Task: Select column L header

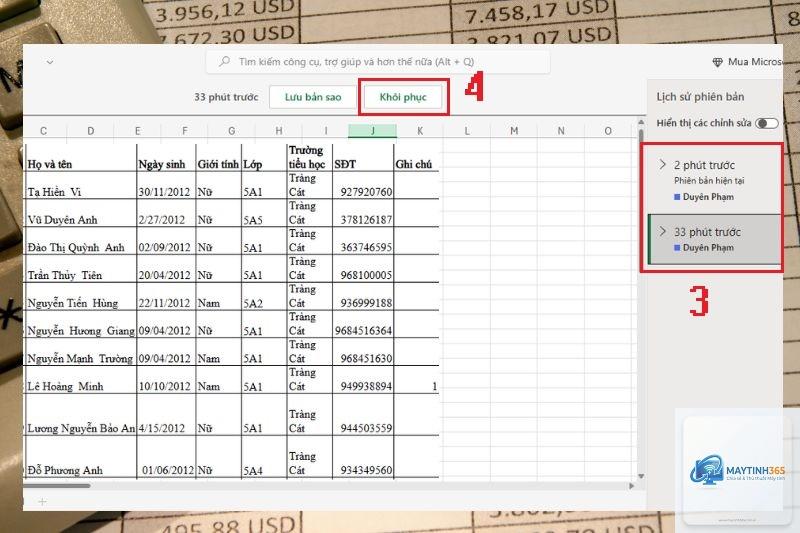Action: [467, 131]
